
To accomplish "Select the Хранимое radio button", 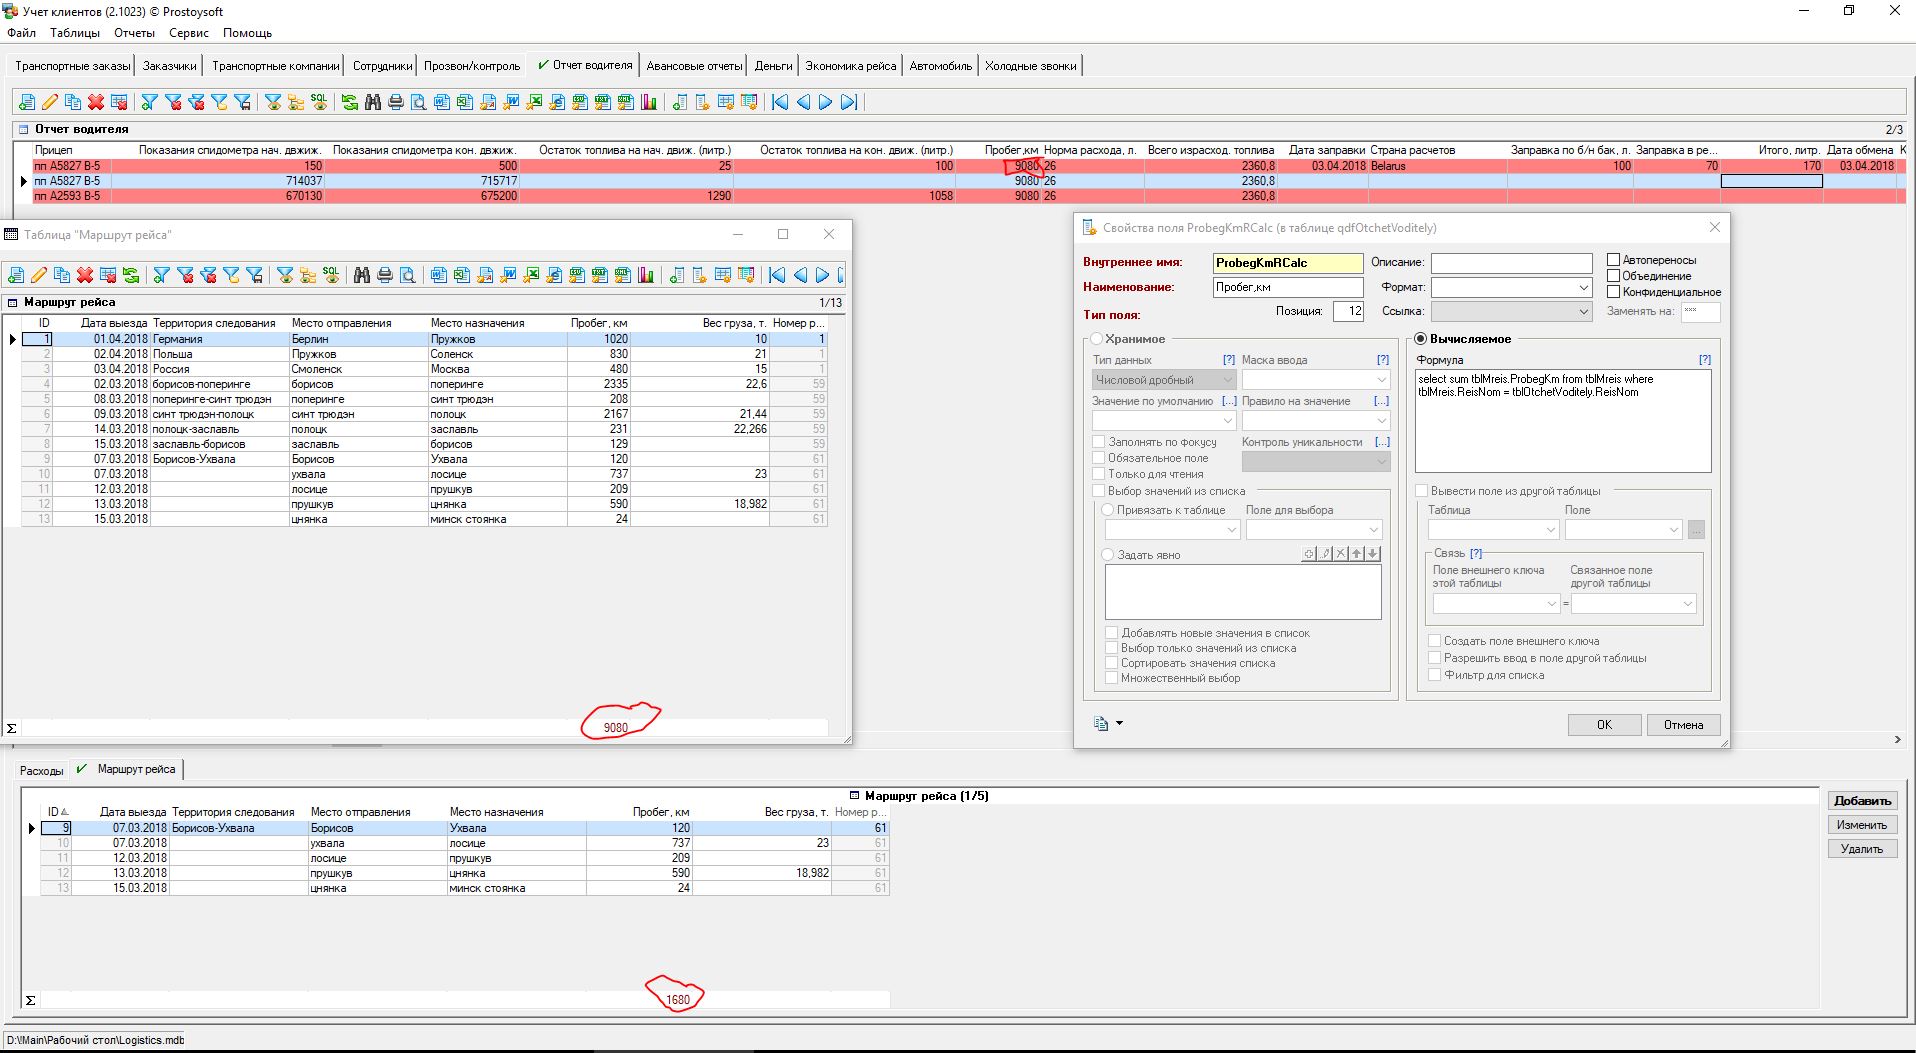I will [1097, 339].
